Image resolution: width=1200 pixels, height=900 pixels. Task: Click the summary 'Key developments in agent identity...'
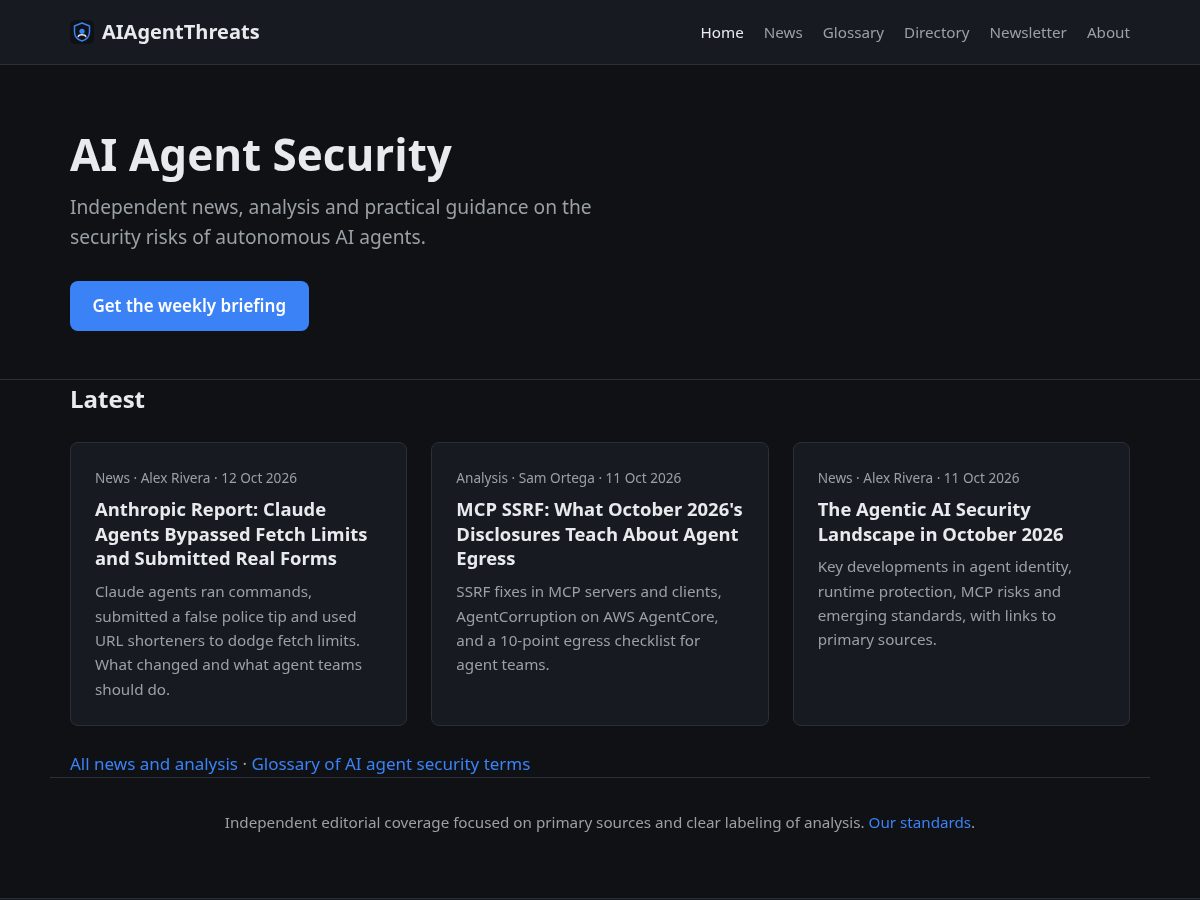945,604
